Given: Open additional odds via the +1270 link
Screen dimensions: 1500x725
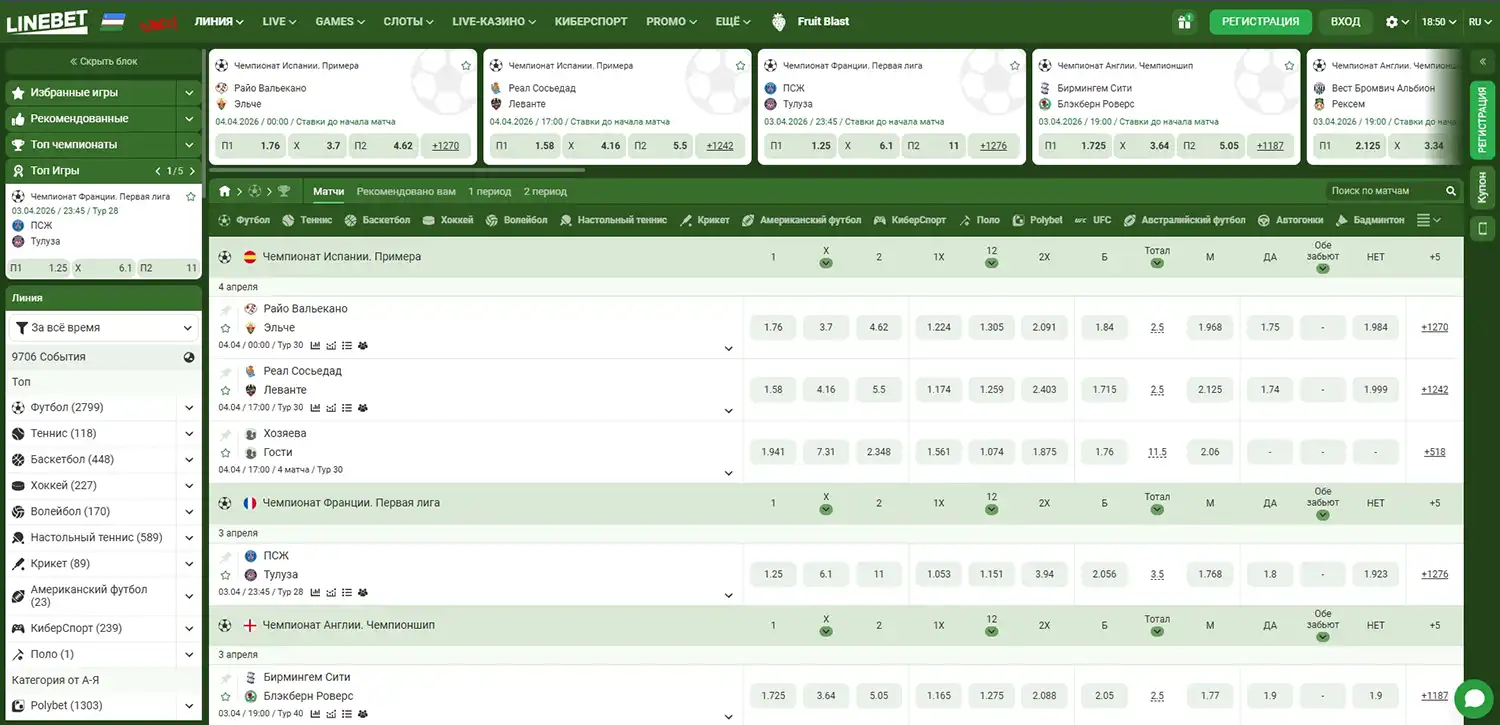Looking at the screenshot, I should coord(1434,327).
